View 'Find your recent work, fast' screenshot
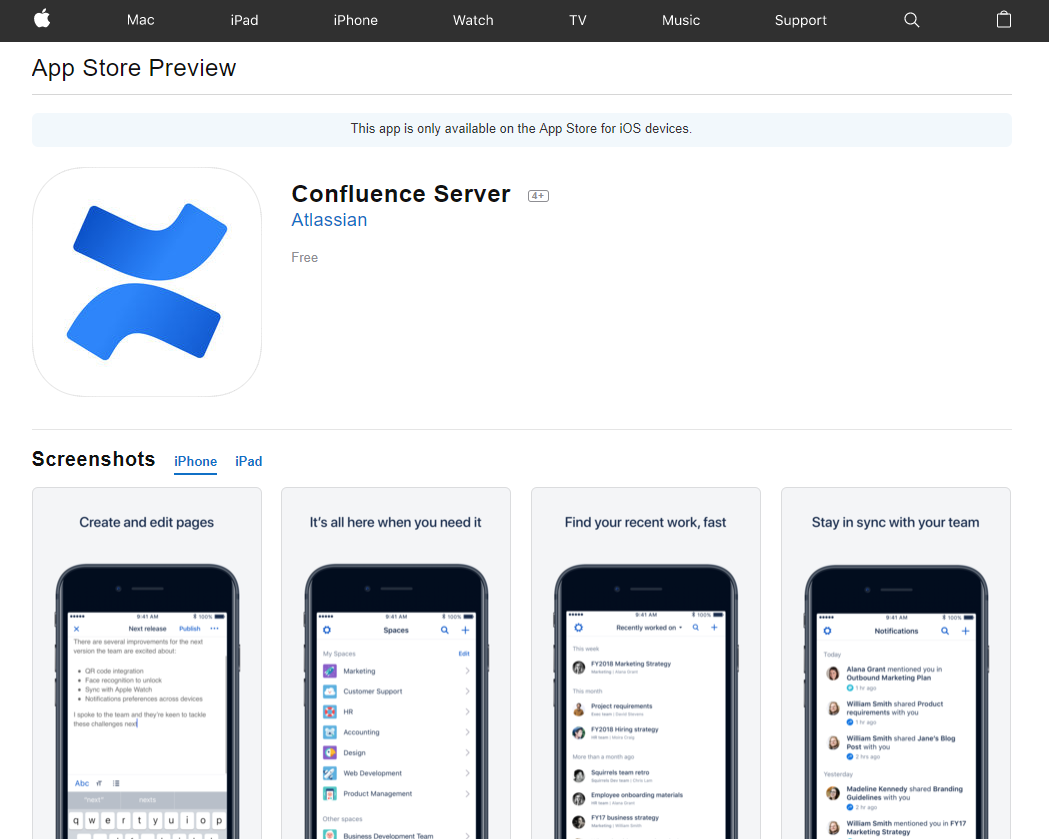The height and width of the screenshot is (839, 1049). (x=646, y=663)
